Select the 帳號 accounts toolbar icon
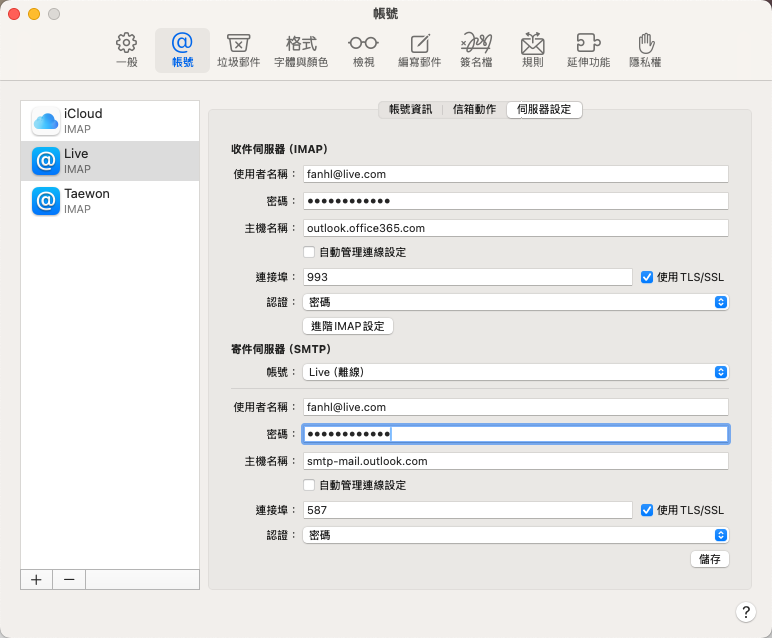 point(182,50)
